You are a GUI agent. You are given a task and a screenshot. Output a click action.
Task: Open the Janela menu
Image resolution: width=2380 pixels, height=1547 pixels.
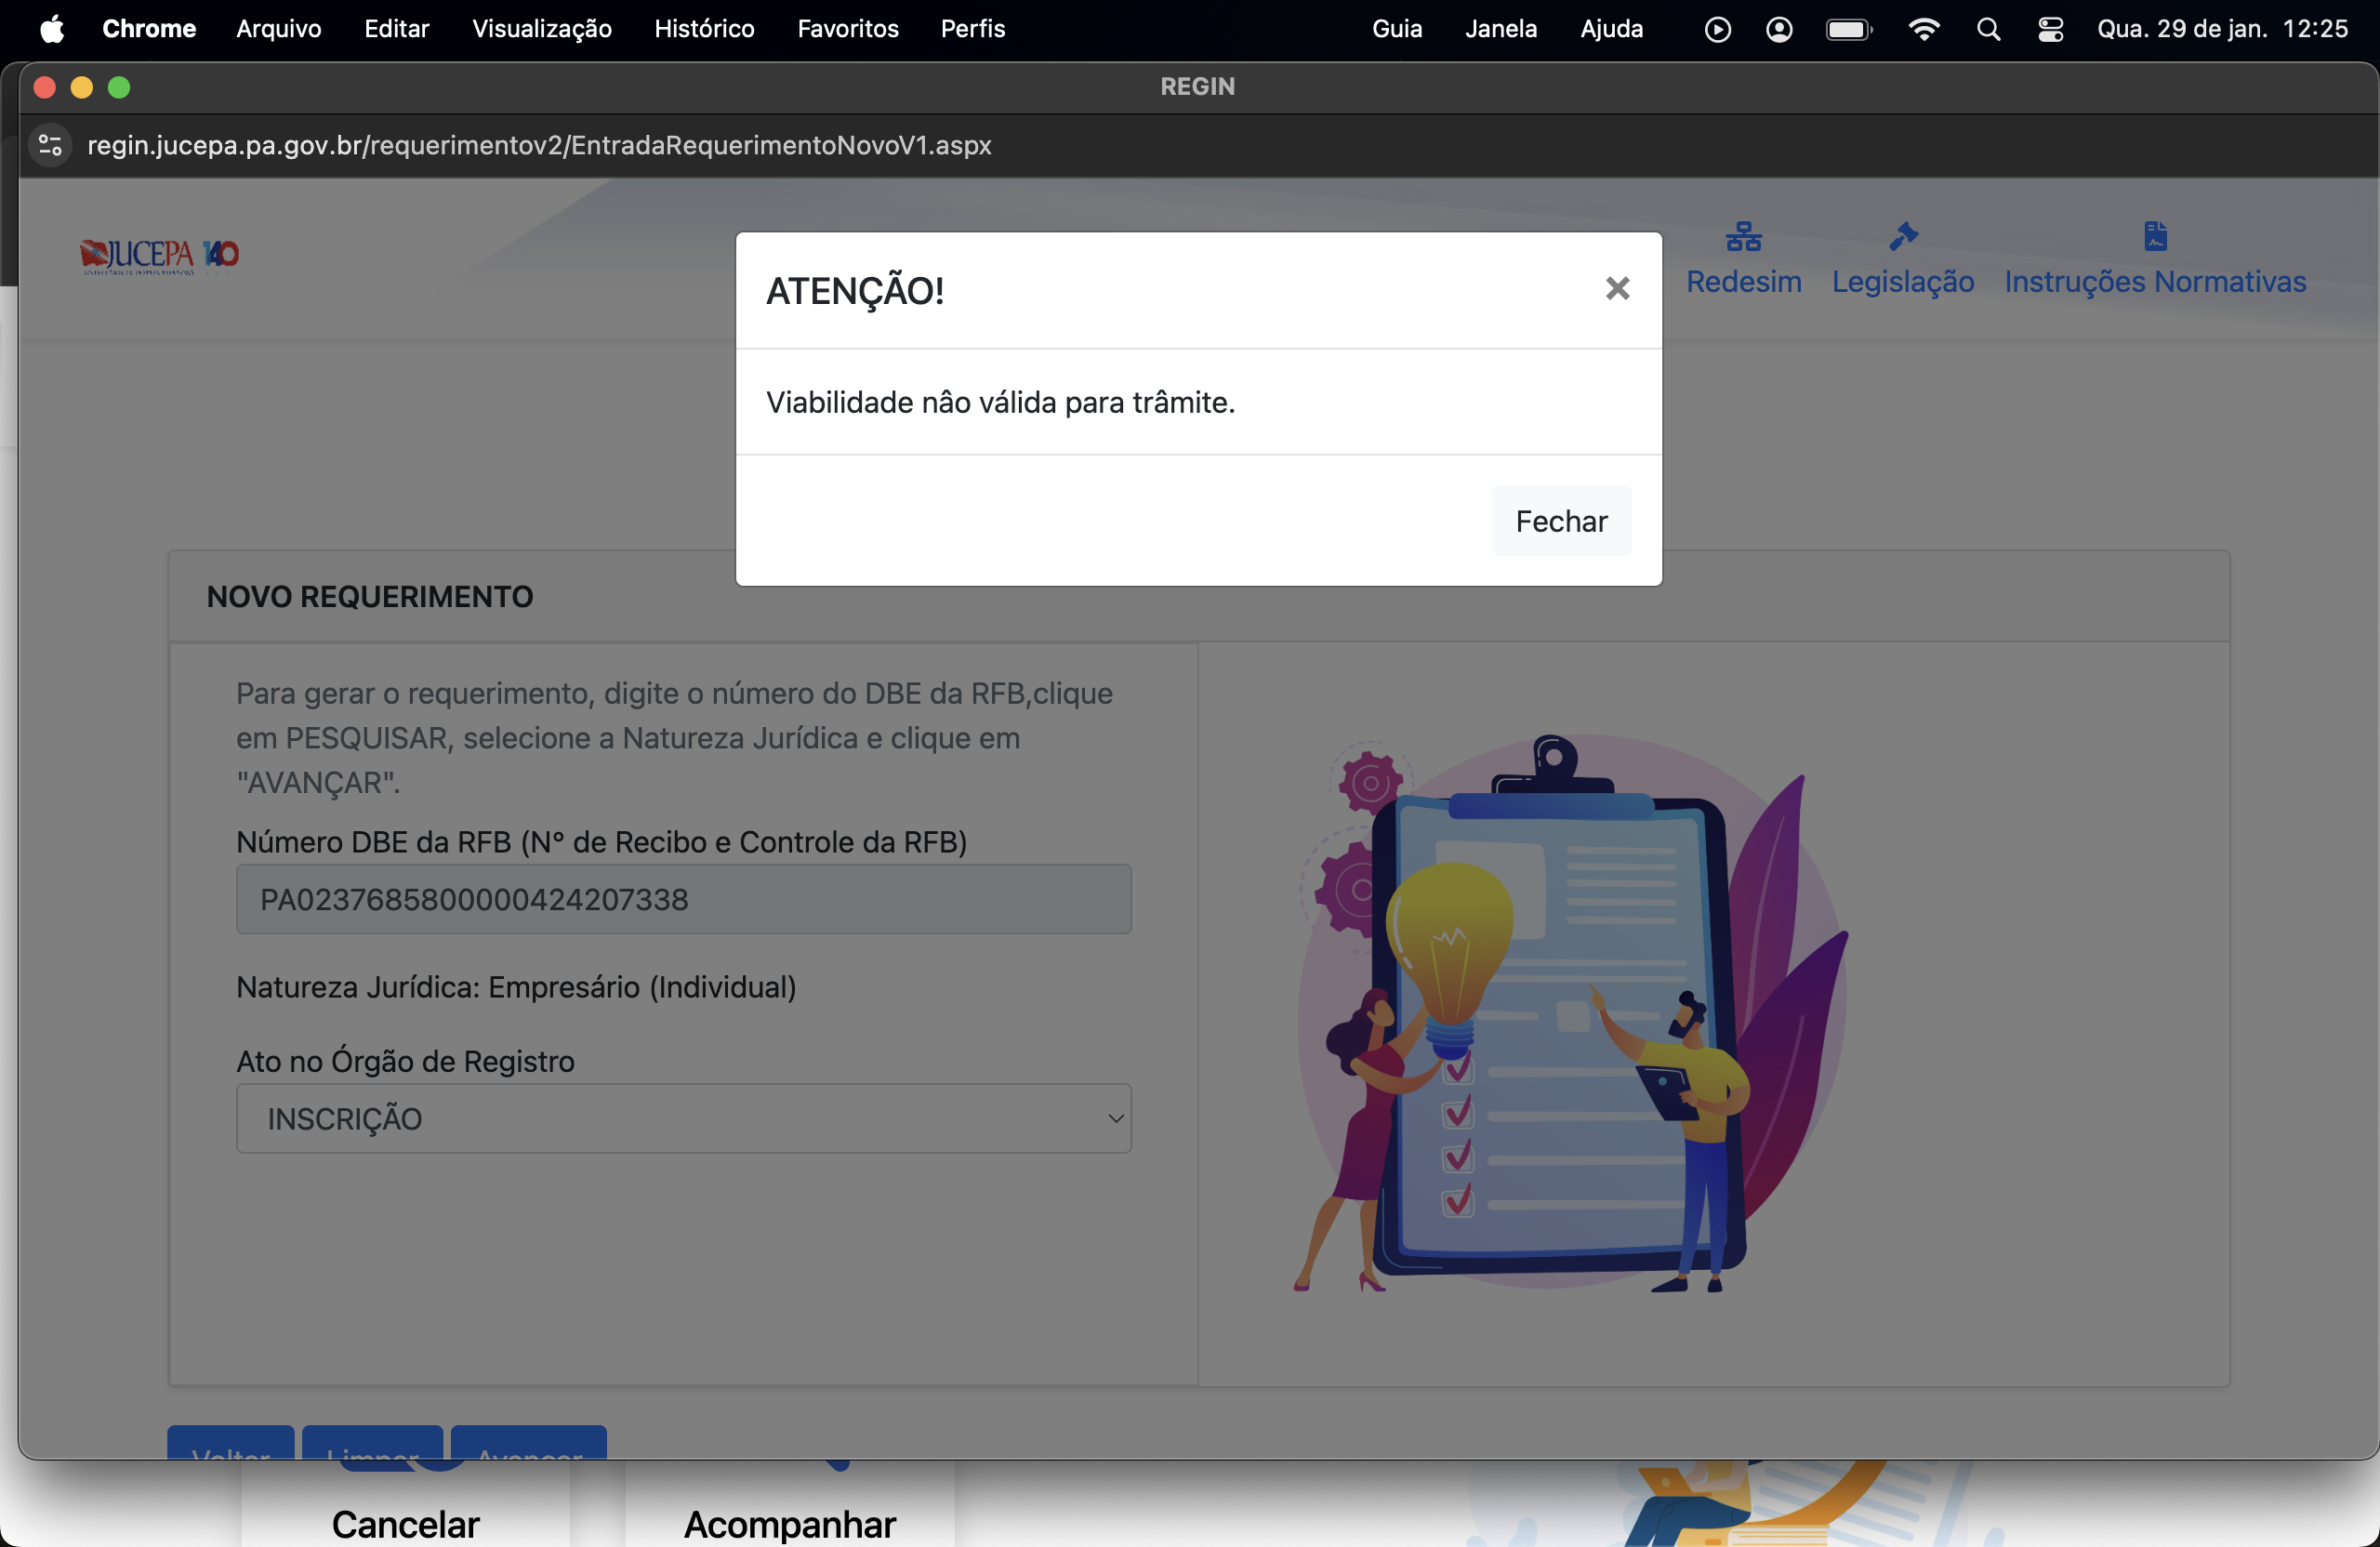[1501, 29]
